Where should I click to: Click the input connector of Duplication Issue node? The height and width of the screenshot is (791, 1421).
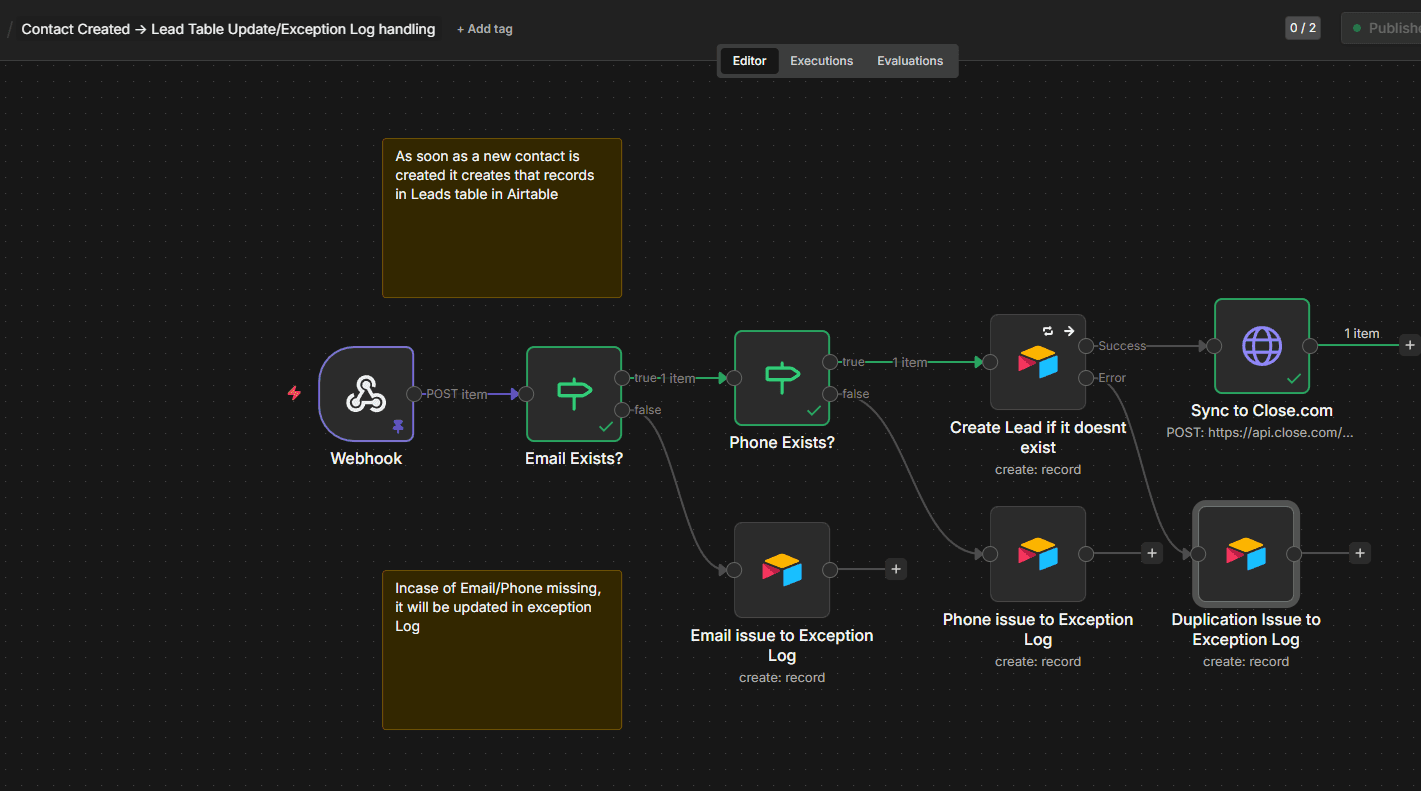[x=1198, y=554]
